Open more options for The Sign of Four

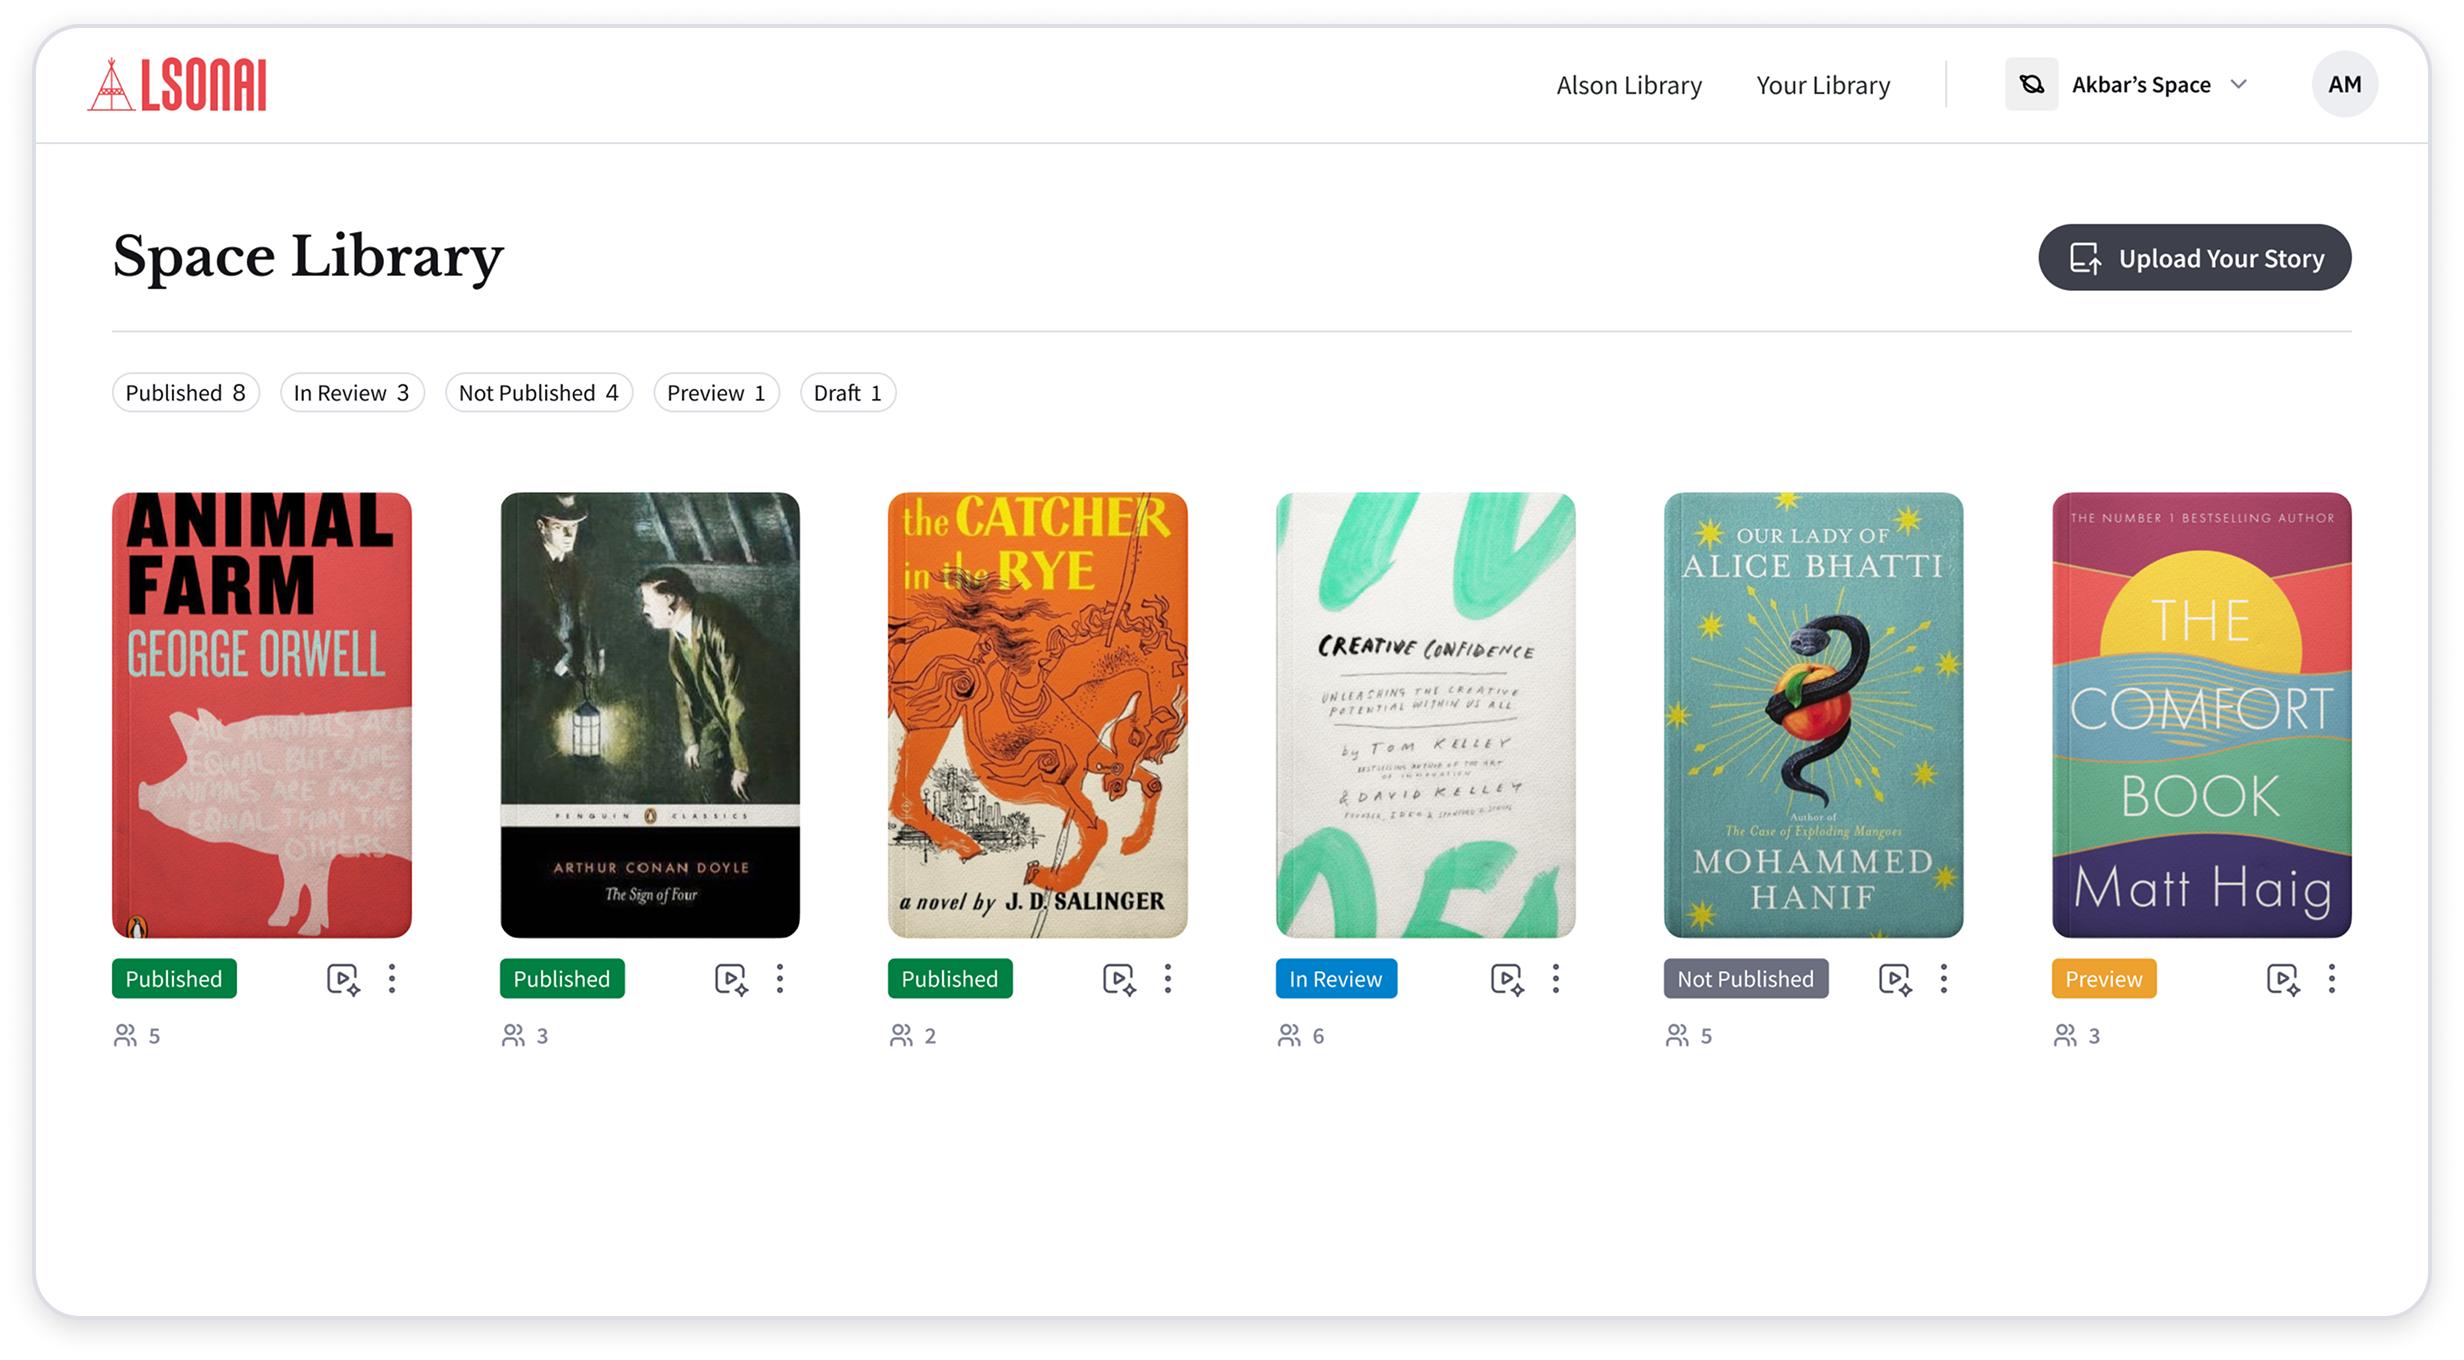[x=780, y=979]
